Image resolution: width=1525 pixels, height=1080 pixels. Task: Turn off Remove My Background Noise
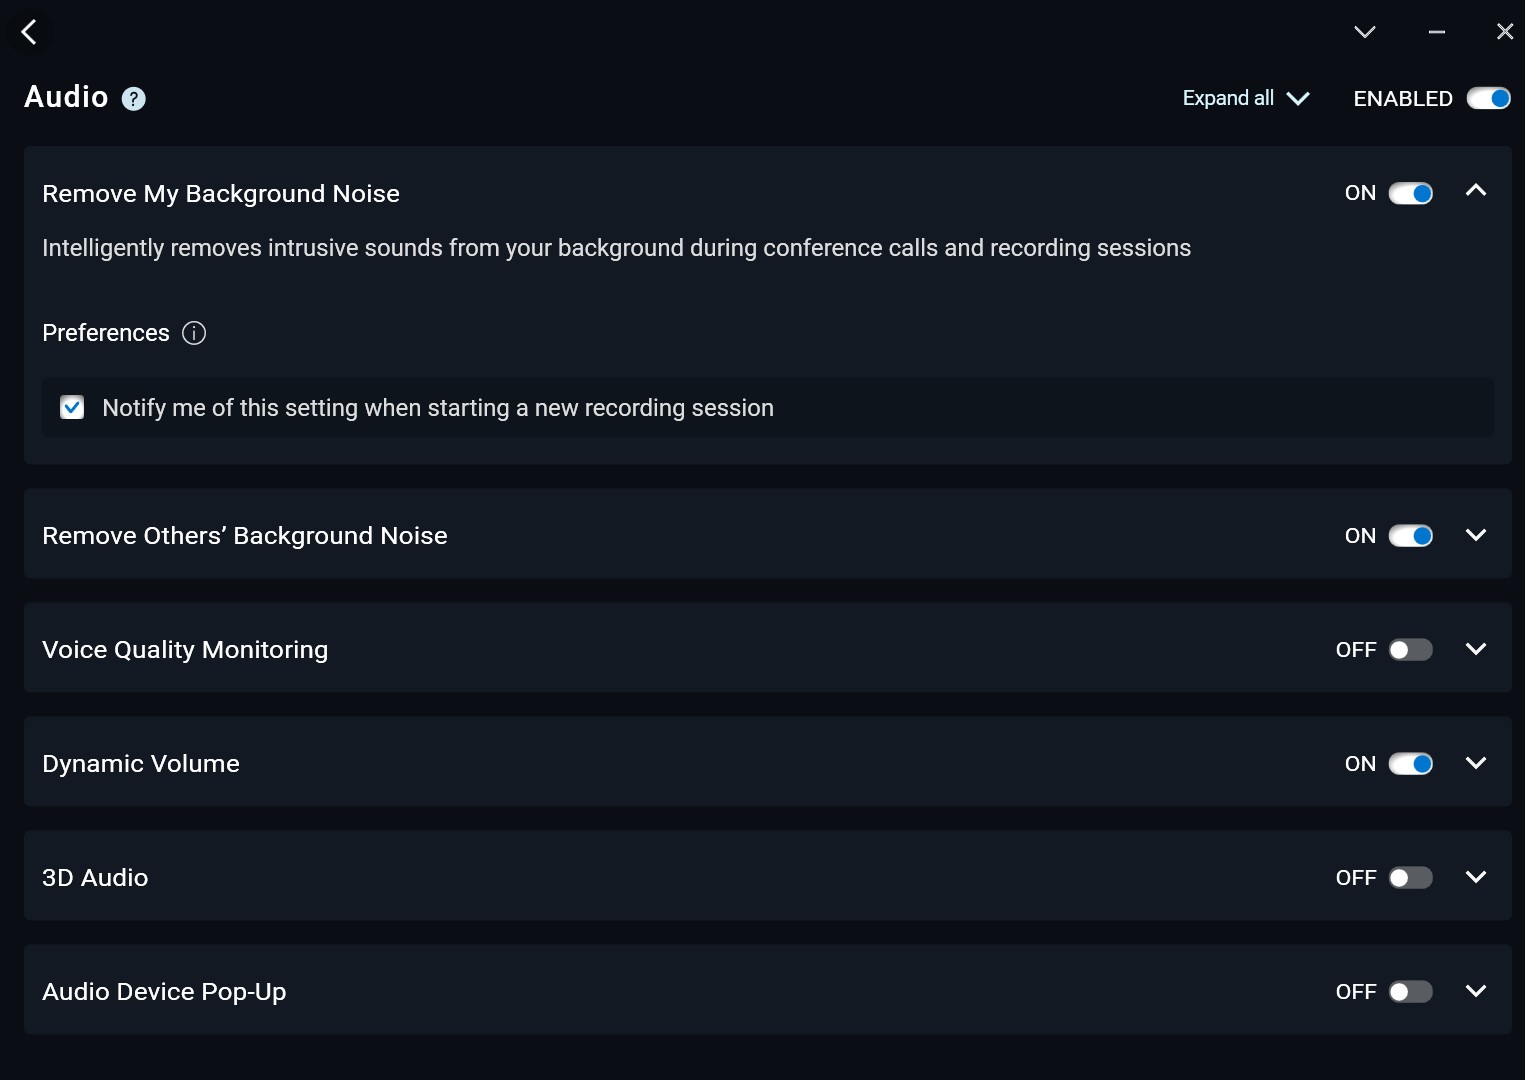[1410, 194]
